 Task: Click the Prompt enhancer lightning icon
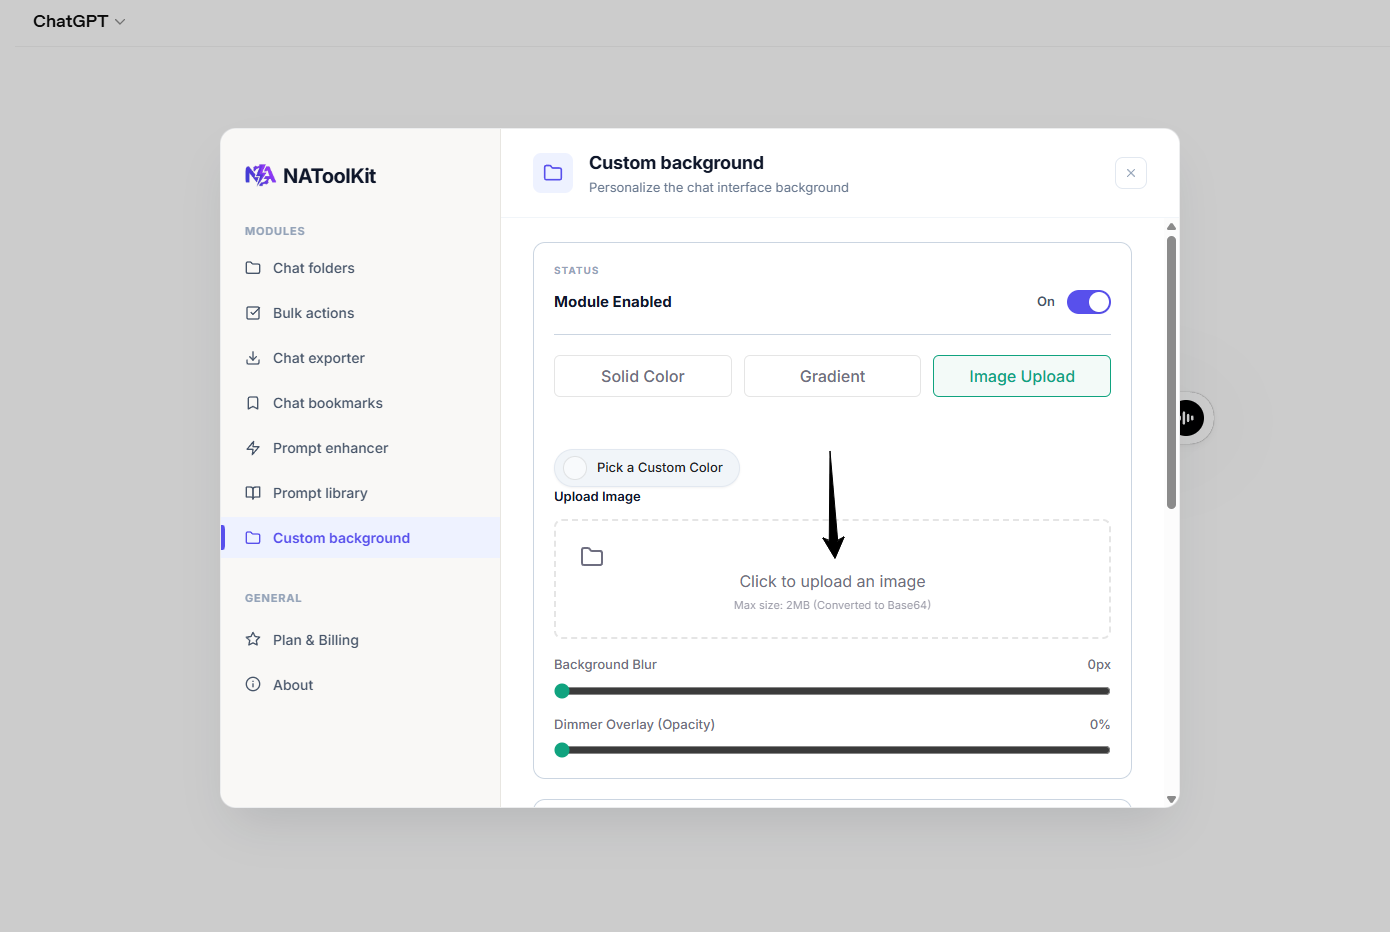pyautogui.click(x=253, y=448)
